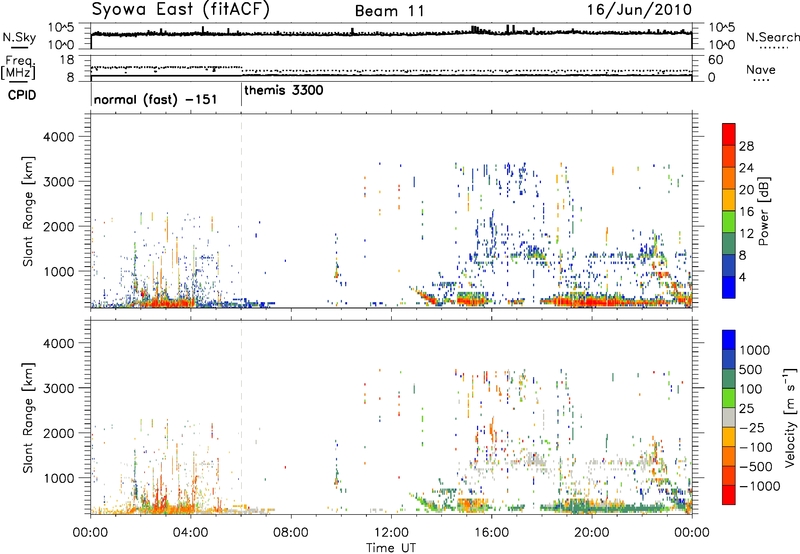
Task: Select the '1000' tick in the velocity panel
Action: pos(59,478)
